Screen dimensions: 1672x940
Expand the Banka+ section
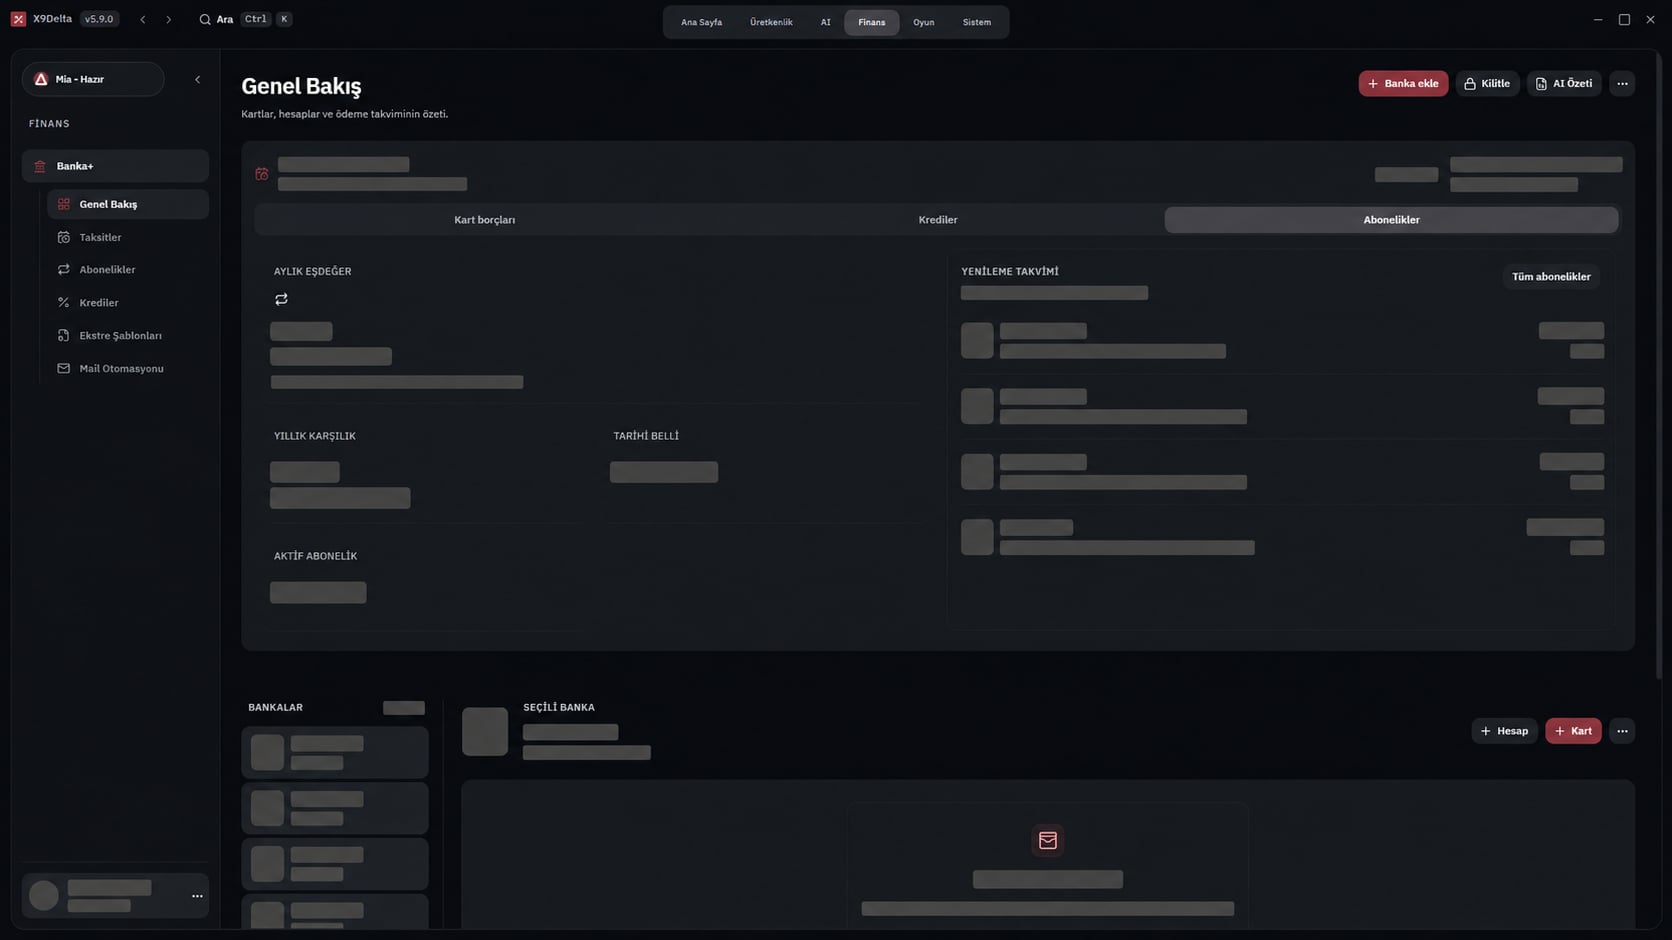tap(115, 166)
